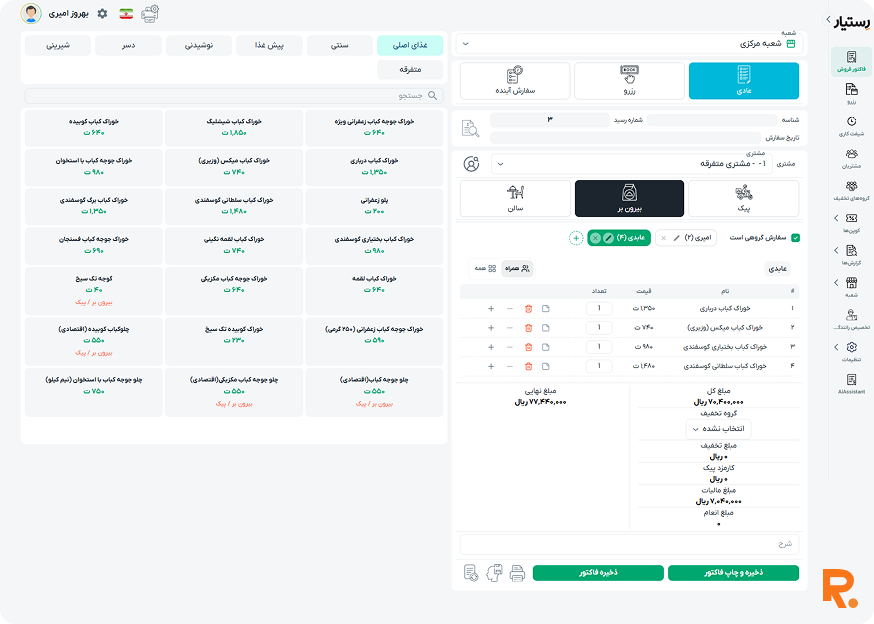
Task: Click the invoice search icon beside receipt number
Action: tap(470, 129)
